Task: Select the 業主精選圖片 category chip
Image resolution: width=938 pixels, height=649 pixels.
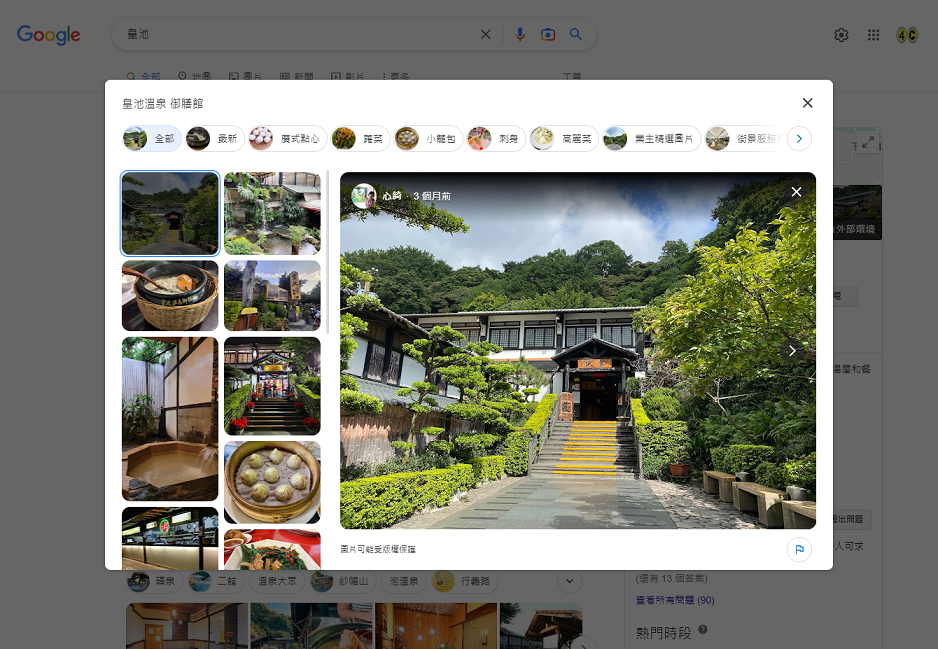Action: (651, 139)
